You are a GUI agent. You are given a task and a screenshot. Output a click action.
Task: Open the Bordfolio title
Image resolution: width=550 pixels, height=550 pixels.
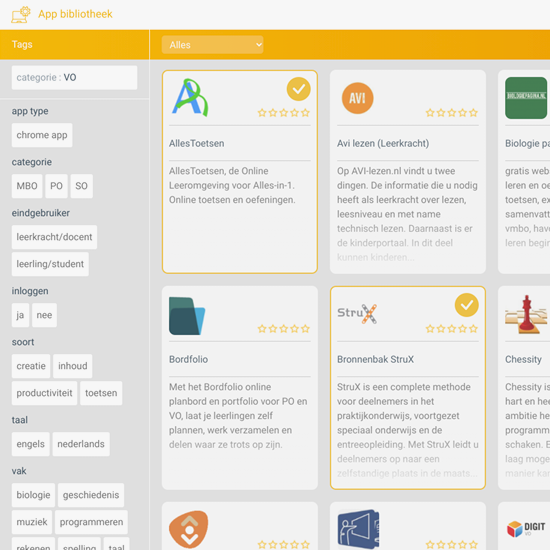(188, 359)
